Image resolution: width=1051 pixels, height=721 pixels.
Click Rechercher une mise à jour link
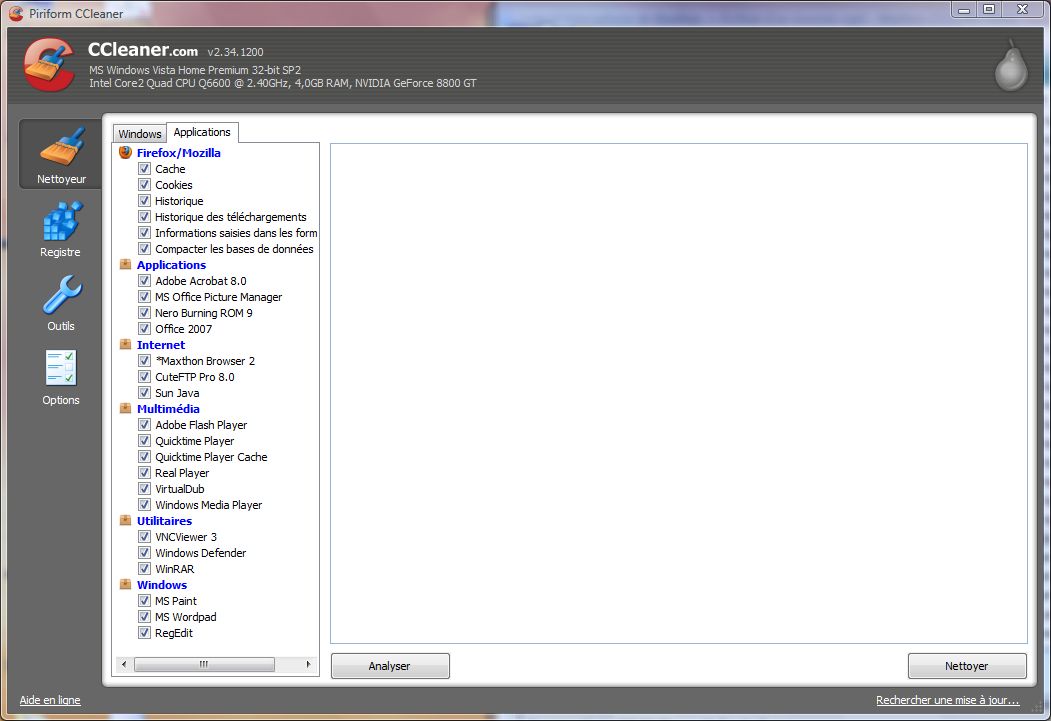tap(948, 700)
